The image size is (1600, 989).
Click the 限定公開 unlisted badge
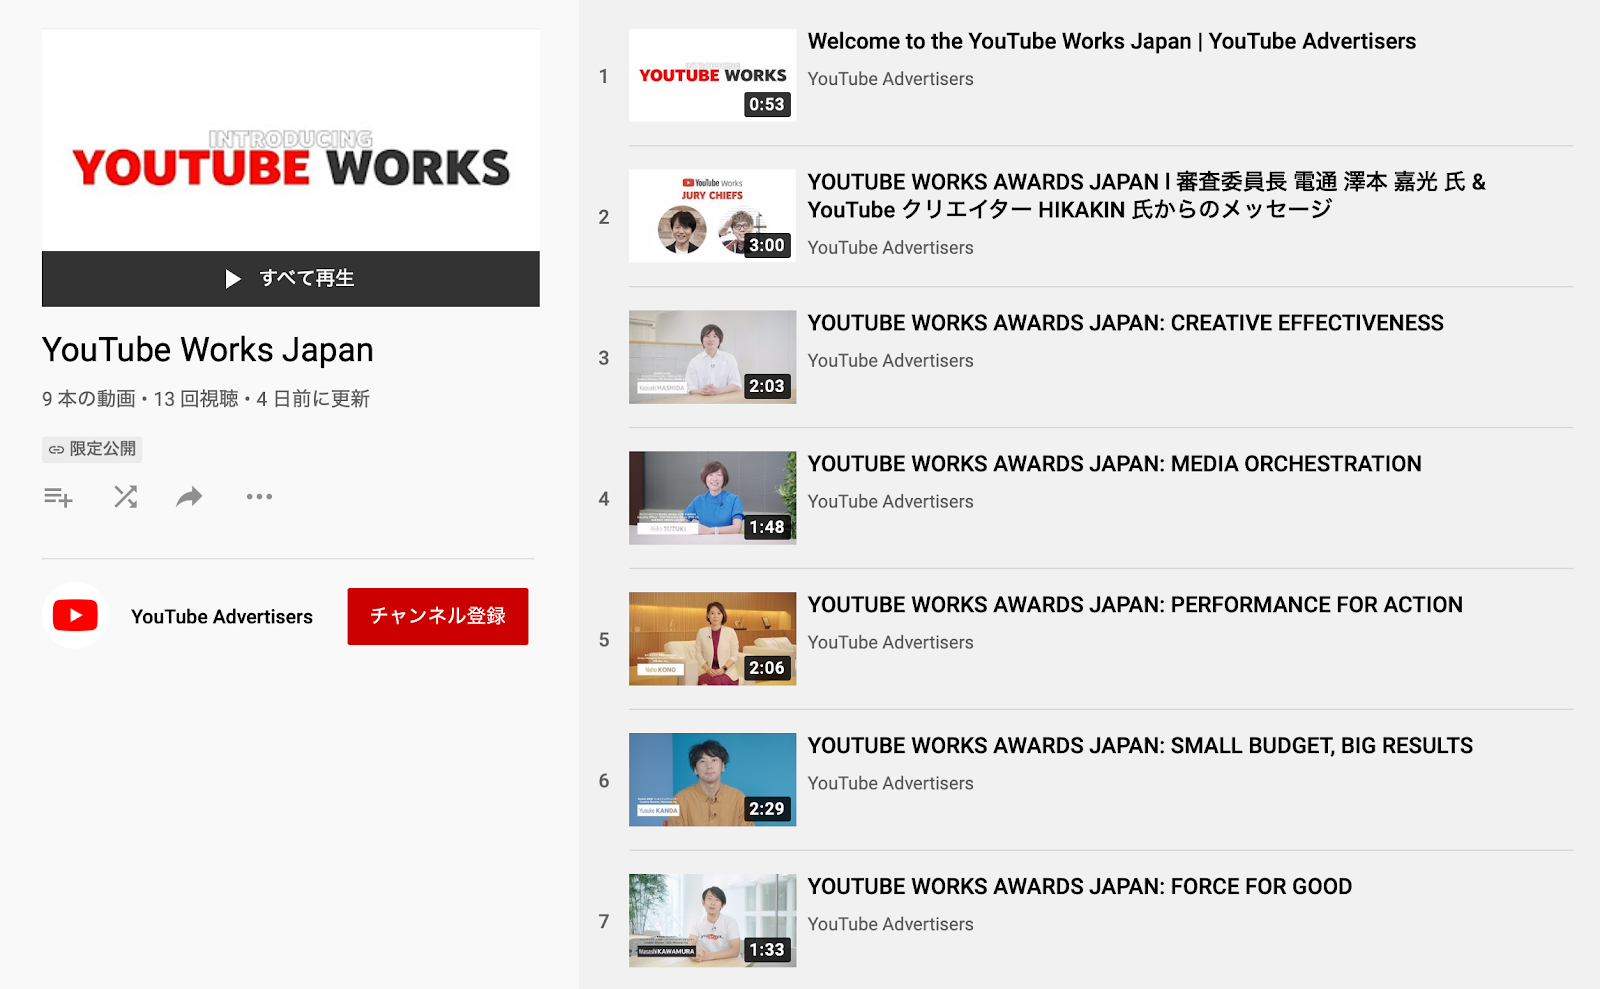(x=92, y=449)
